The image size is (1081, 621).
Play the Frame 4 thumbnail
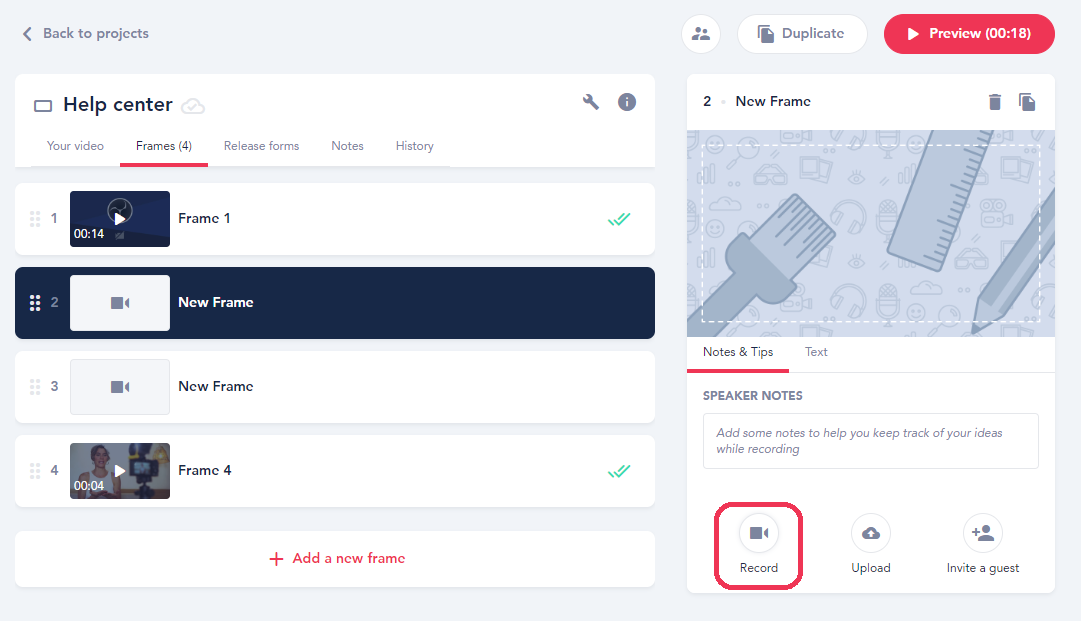click(x=120, y=471)
